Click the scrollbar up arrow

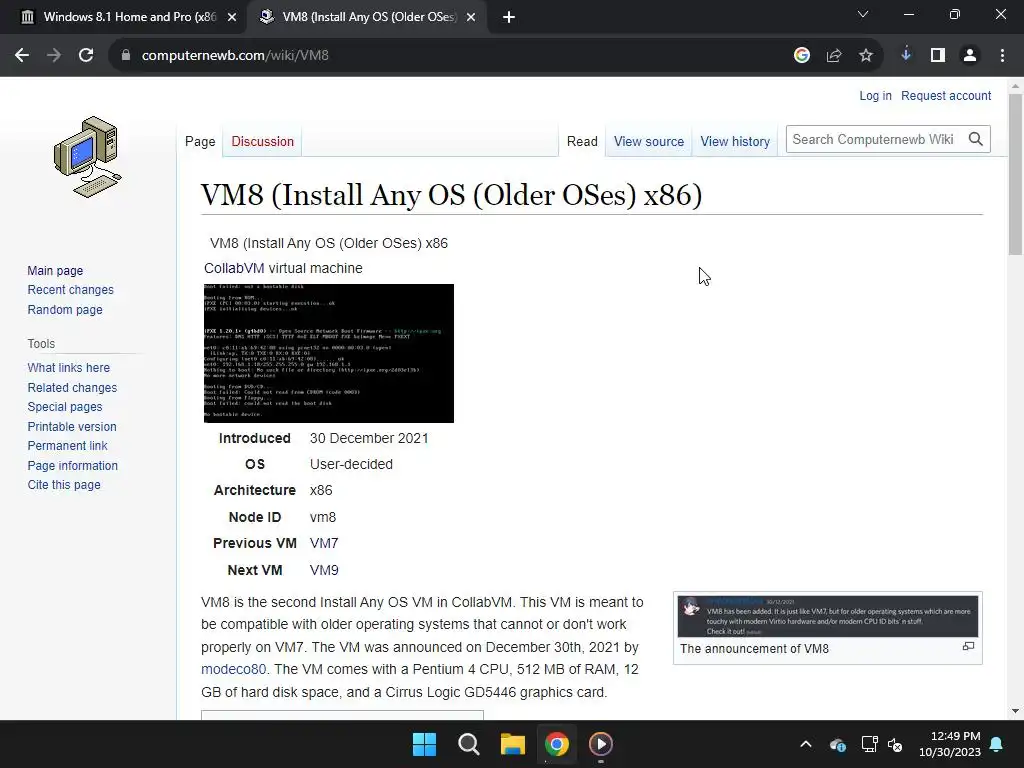(1015, 86)
